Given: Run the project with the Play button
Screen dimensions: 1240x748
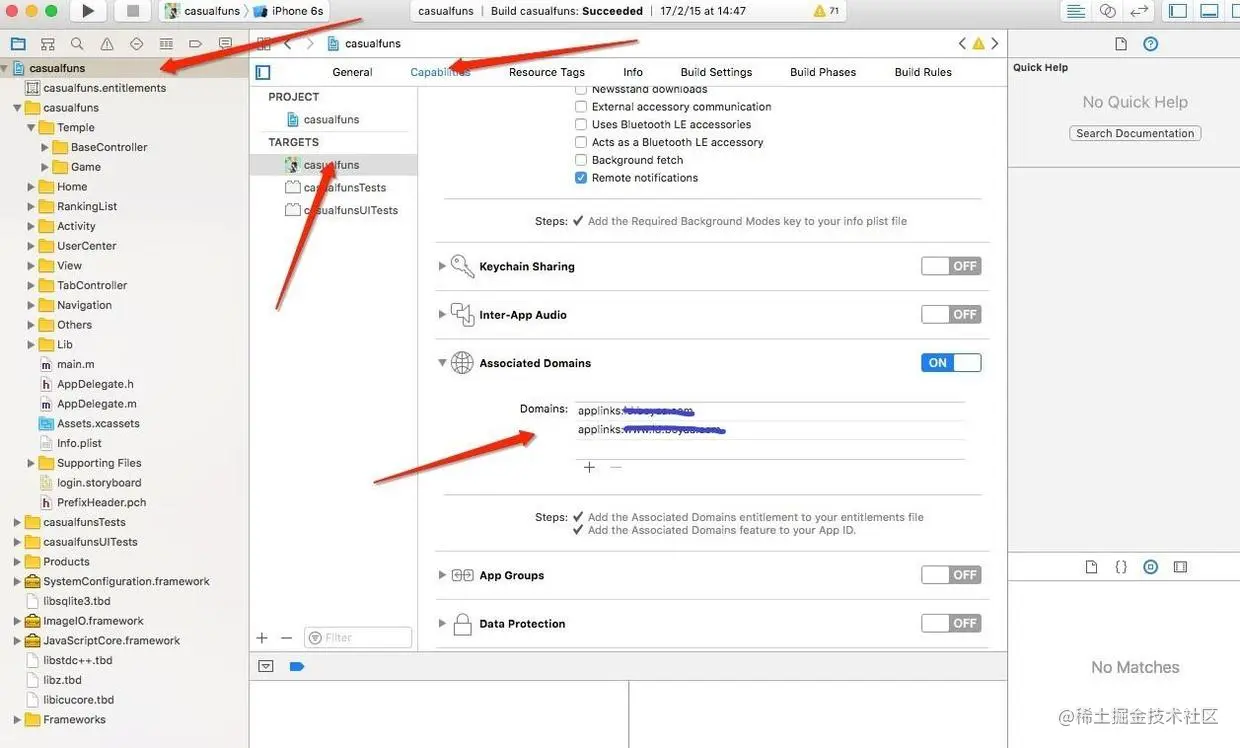Looking at the screenshot, I should pyautogui.click(x=89, y=11).
